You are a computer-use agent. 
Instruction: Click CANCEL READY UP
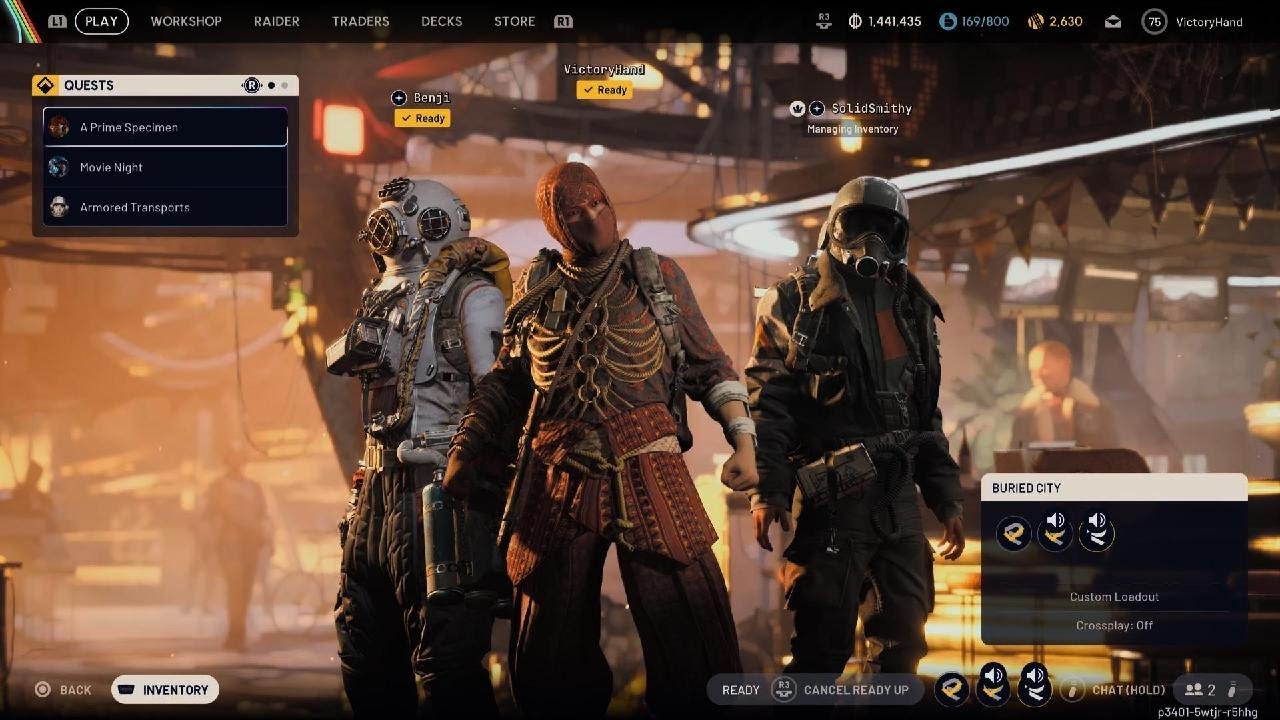(x=856, y=689)
